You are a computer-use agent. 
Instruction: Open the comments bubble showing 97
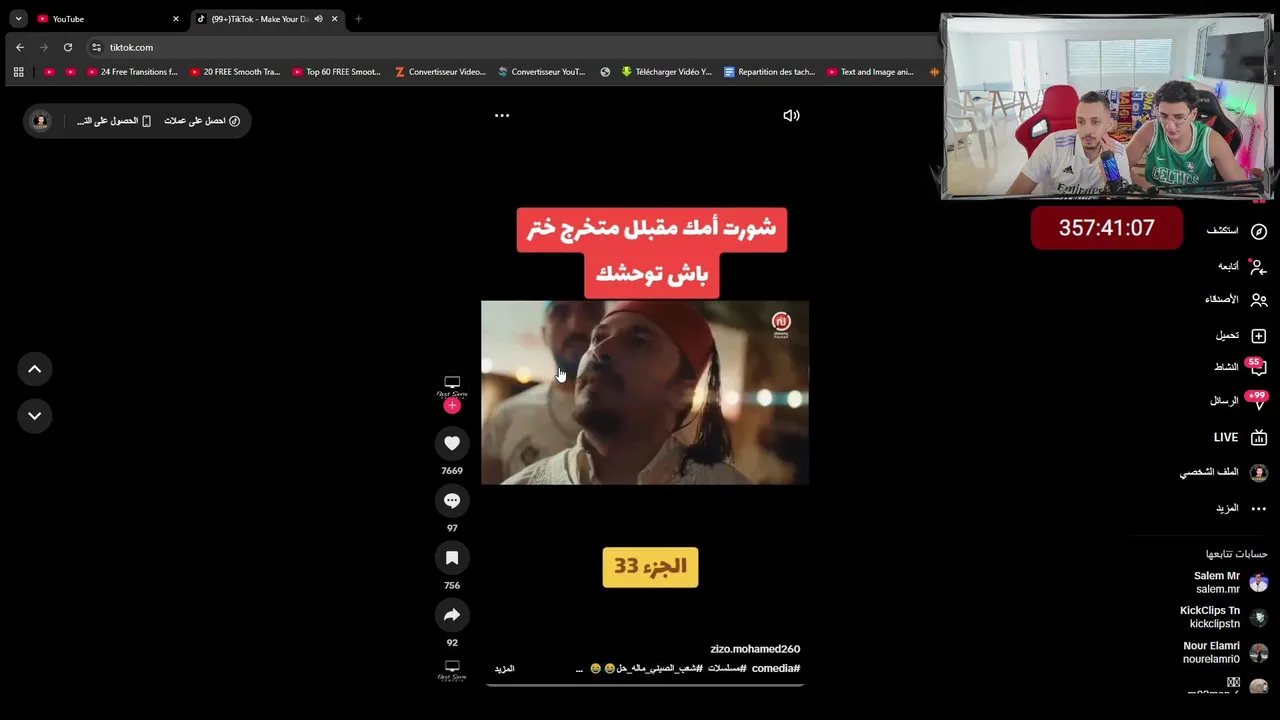452,500
